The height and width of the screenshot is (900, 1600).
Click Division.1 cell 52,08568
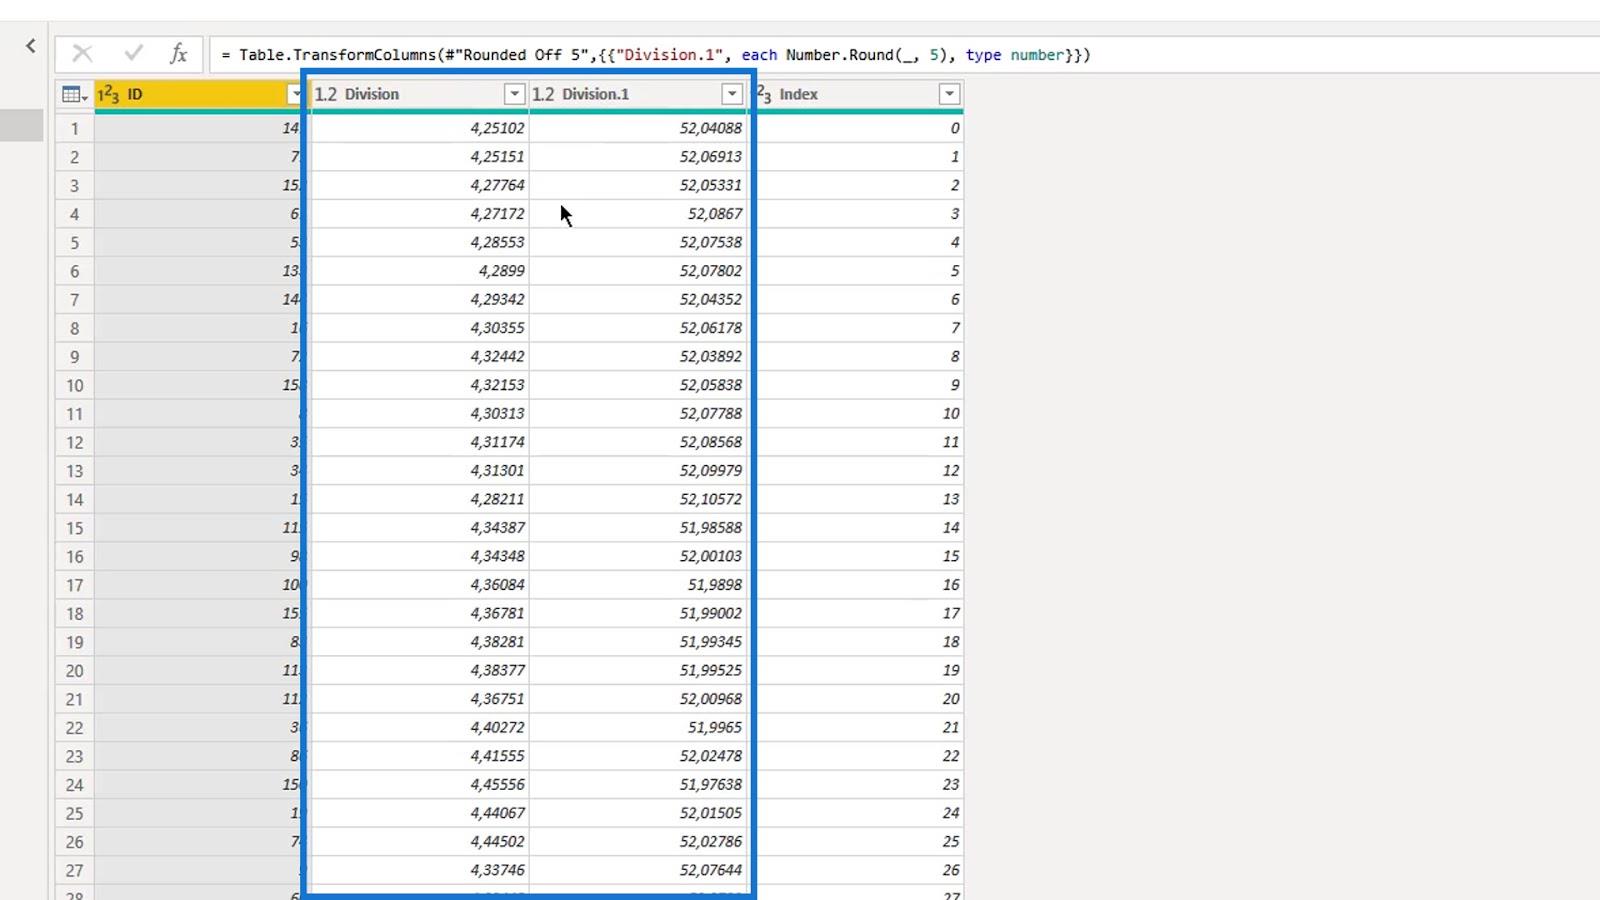[x=638, y=442]
